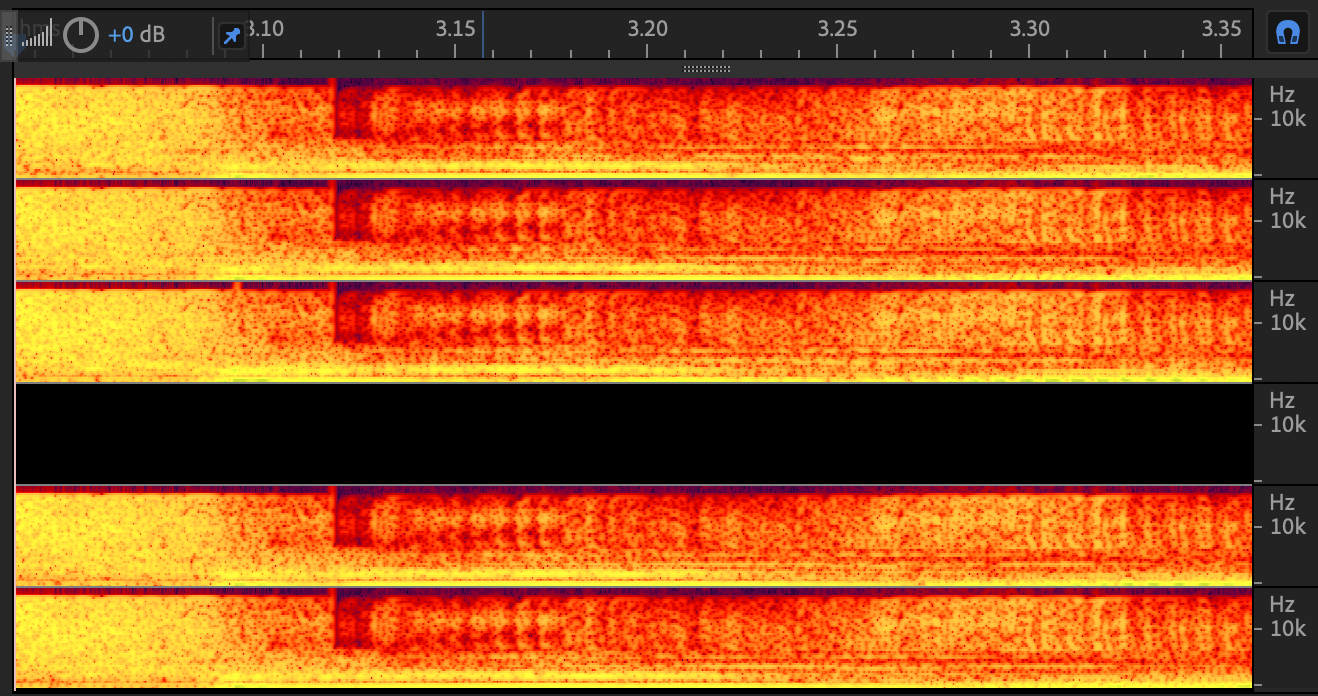Toggle the snapping magnet icon

pos(1288,35)
